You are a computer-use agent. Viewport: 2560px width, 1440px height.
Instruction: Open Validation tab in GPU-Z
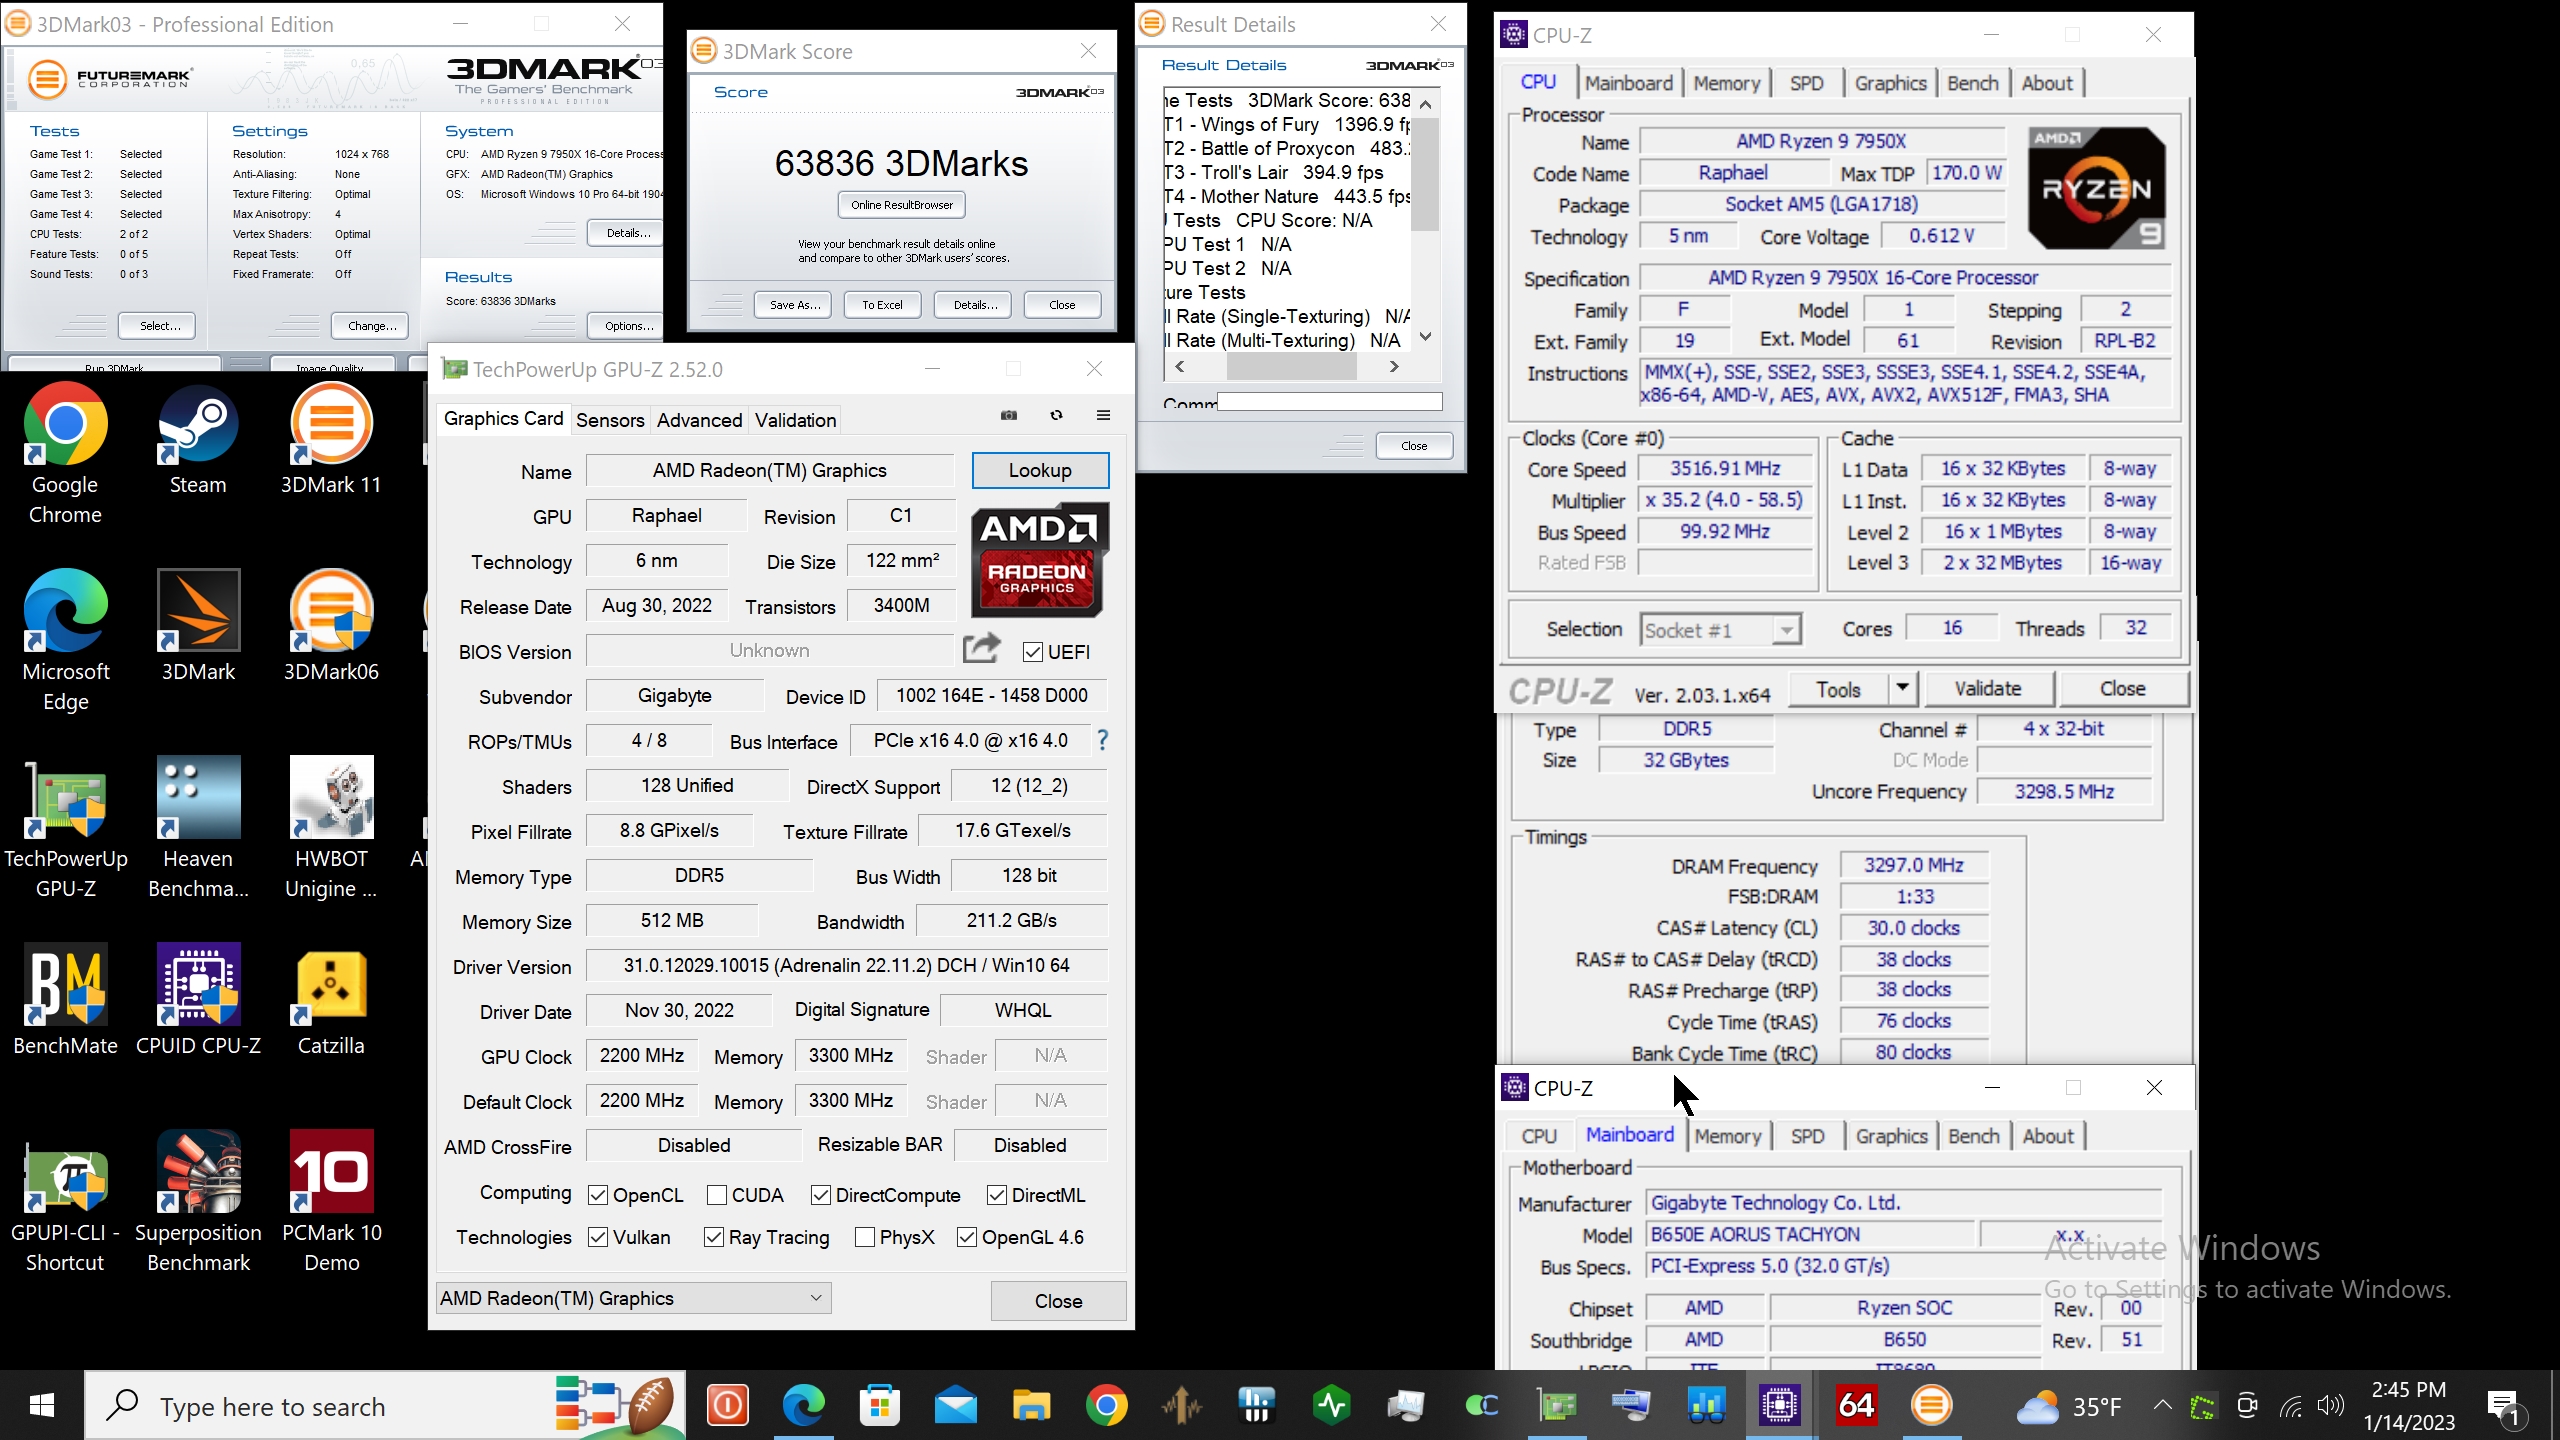pyautogui.click(x=795, y=420)
